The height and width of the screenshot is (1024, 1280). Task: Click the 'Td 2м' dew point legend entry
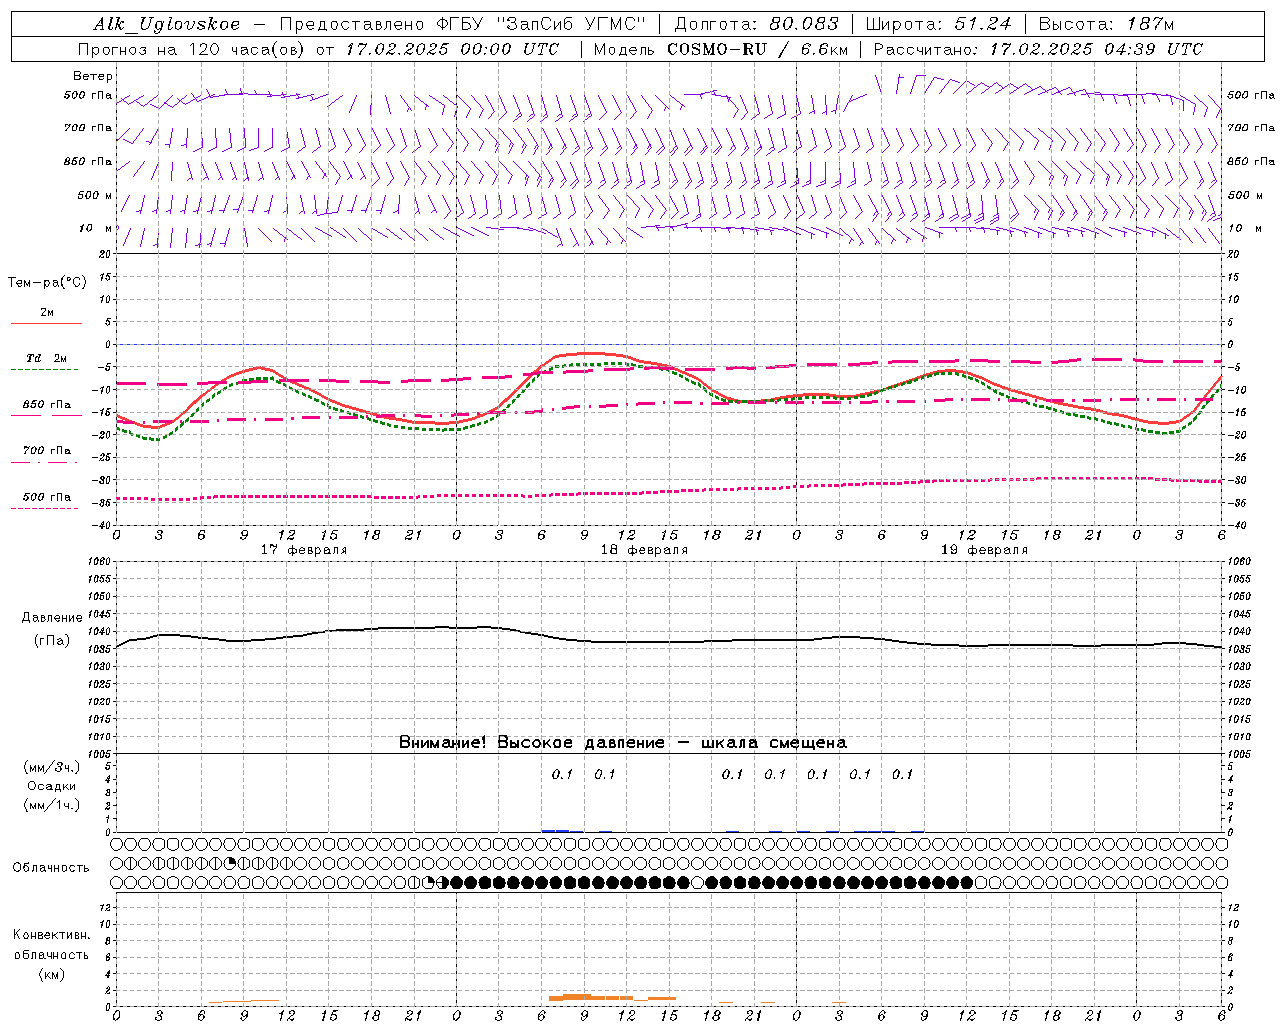pyautogui.click(x=47, y=358)
